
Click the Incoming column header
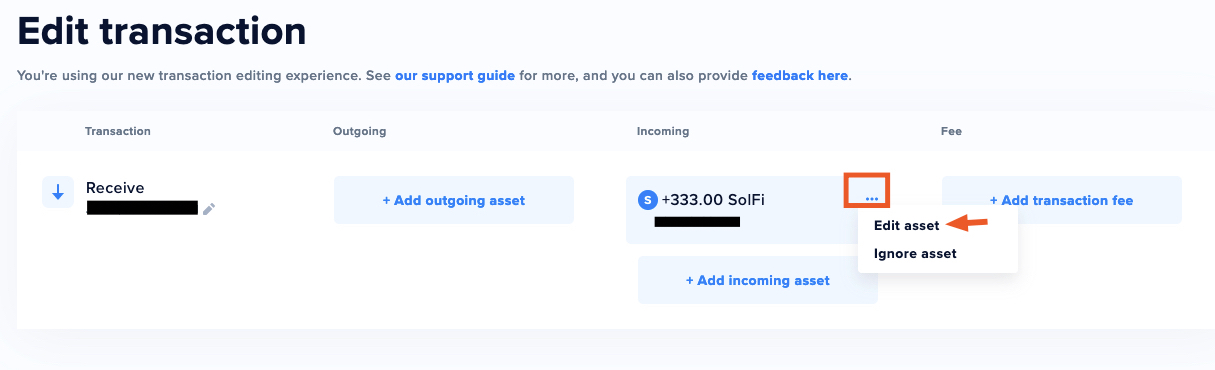coord(663,131)
